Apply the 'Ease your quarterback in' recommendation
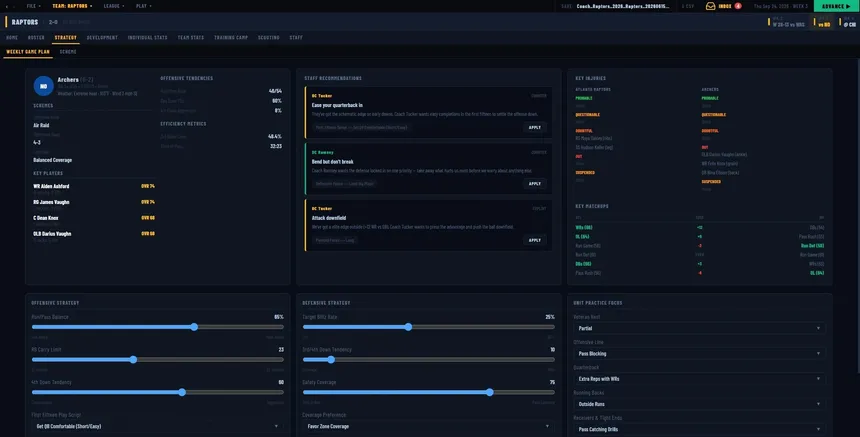The width and height of the screenshot is (860, 437). point(535,127)
